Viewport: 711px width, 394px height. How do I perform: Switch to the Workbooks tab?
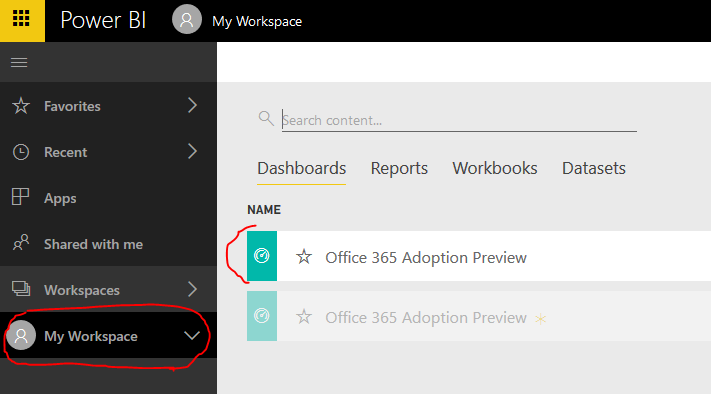coord(495,169)
